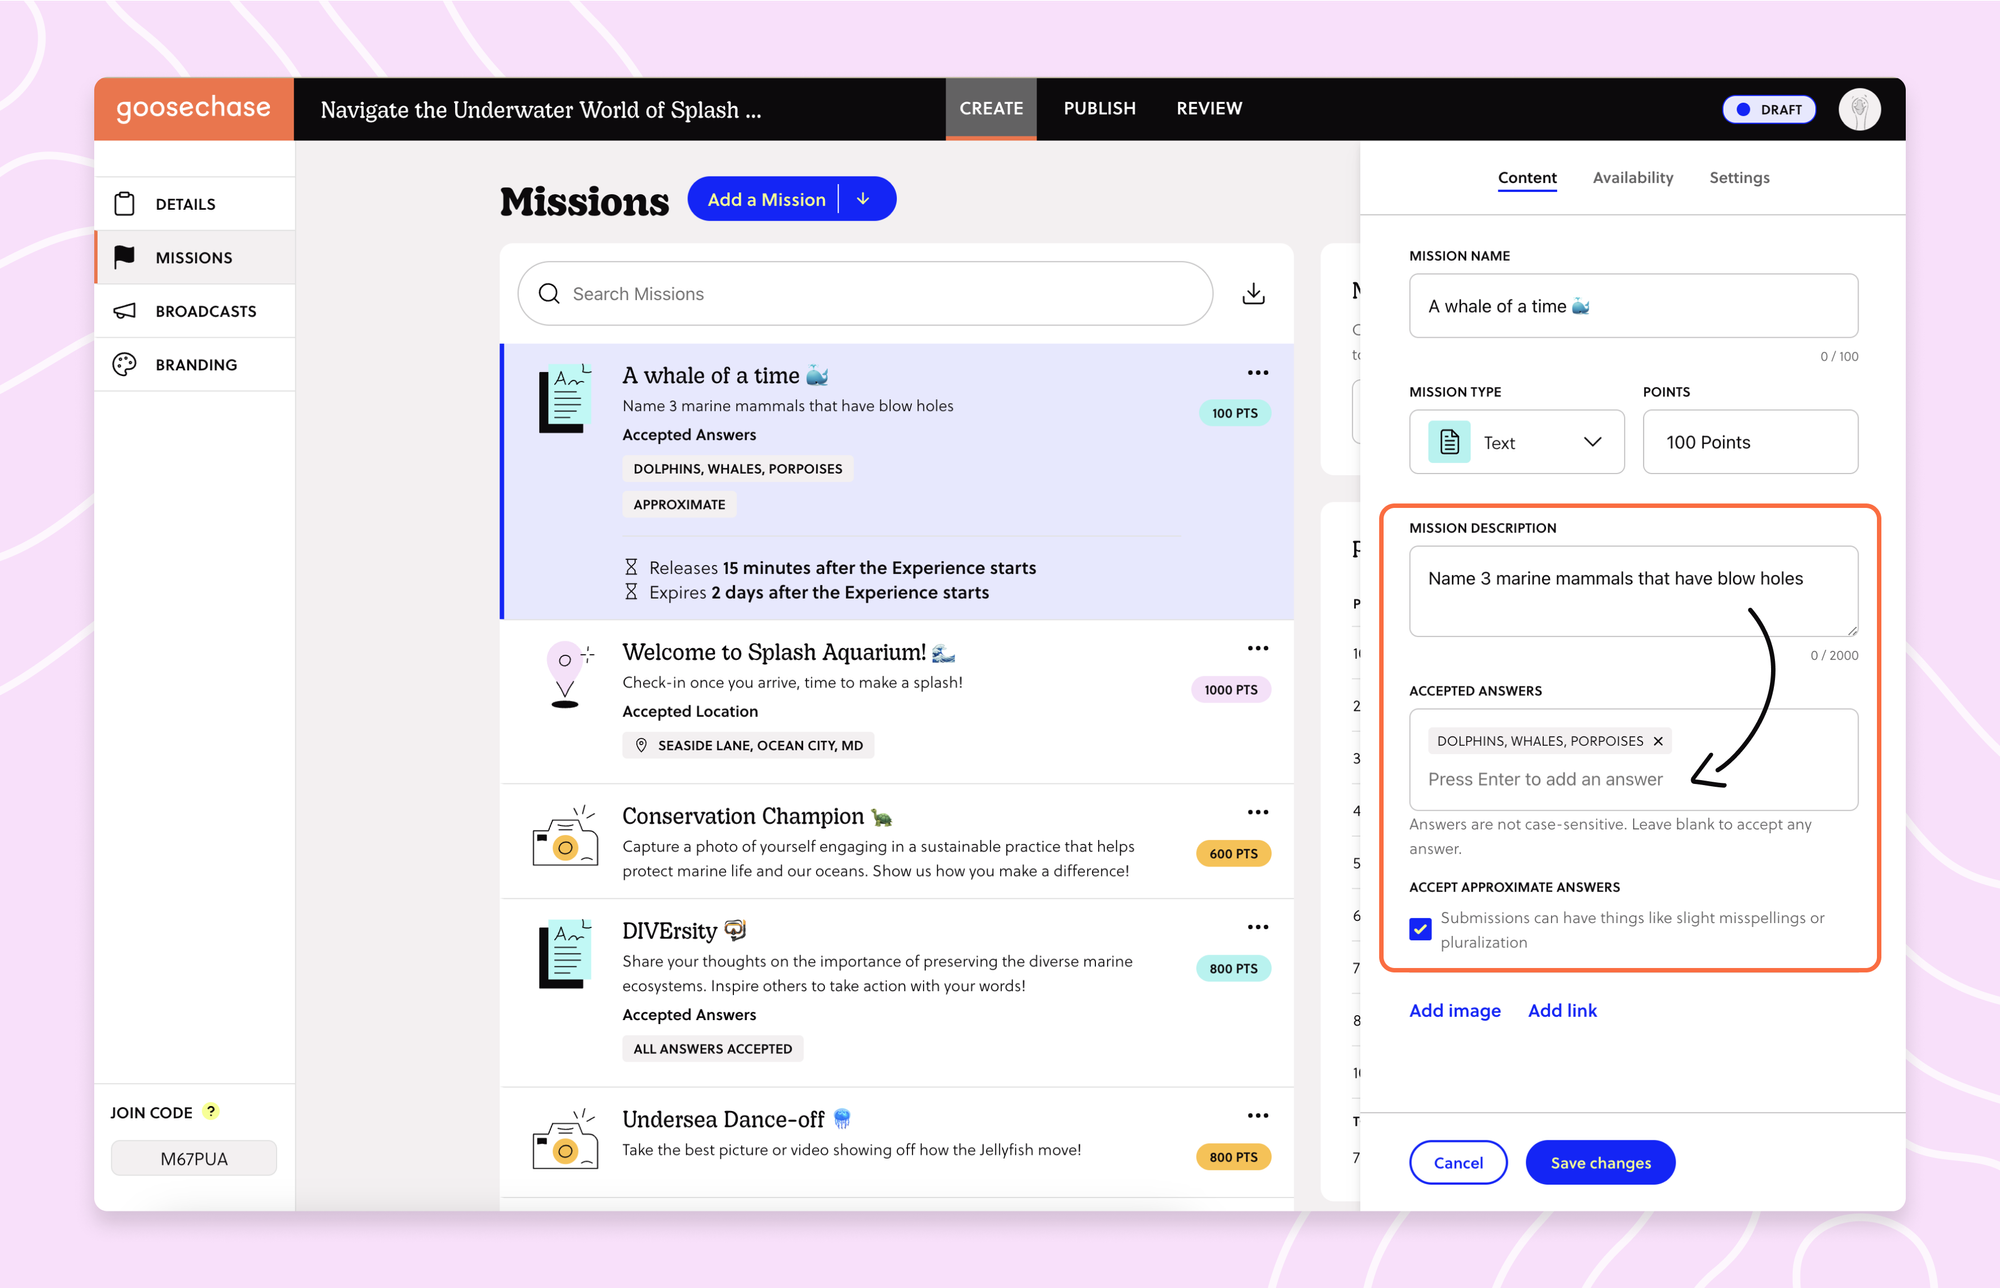The height and width of the screenshot is (1288, 2000).
Task: Click the Add image link
Action: (x=1455, y=1010)
